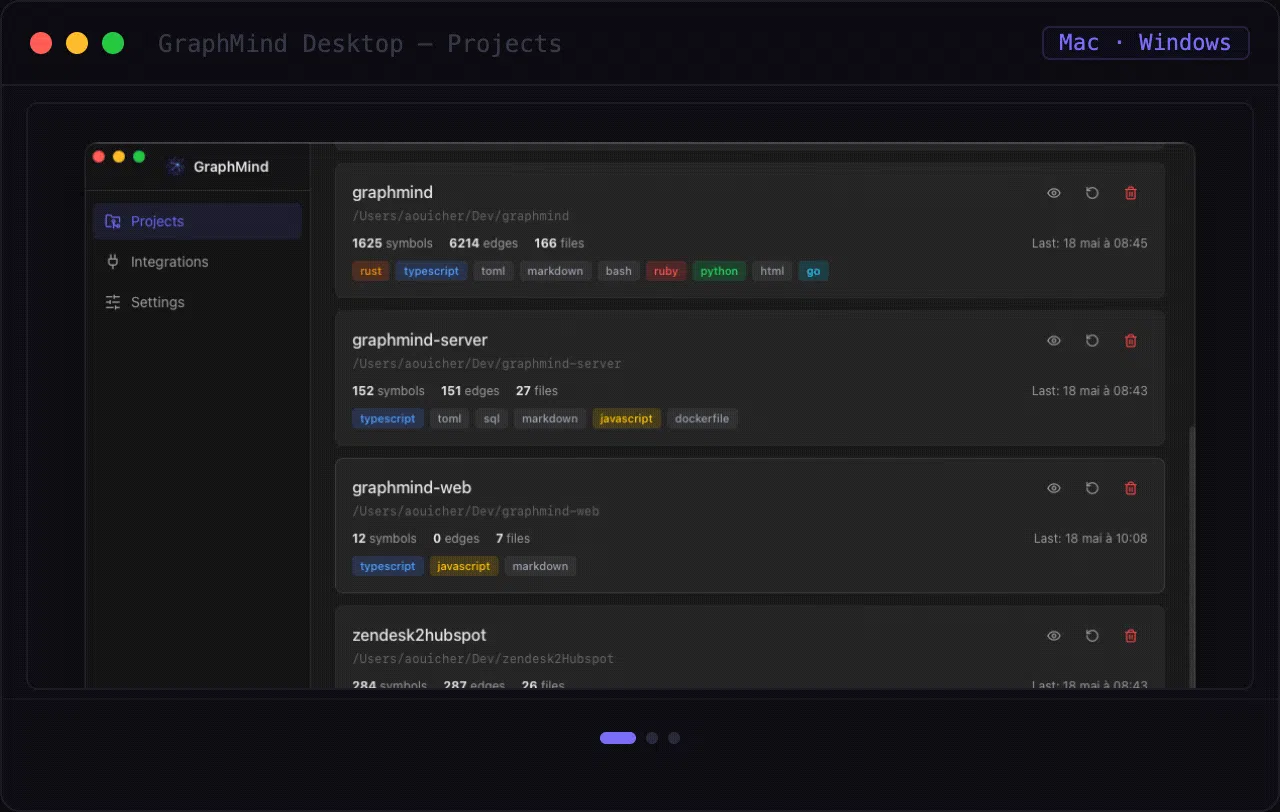Click the graphmind project title
This screenshot has height=812, width=1280.
[x=392, y=192]
